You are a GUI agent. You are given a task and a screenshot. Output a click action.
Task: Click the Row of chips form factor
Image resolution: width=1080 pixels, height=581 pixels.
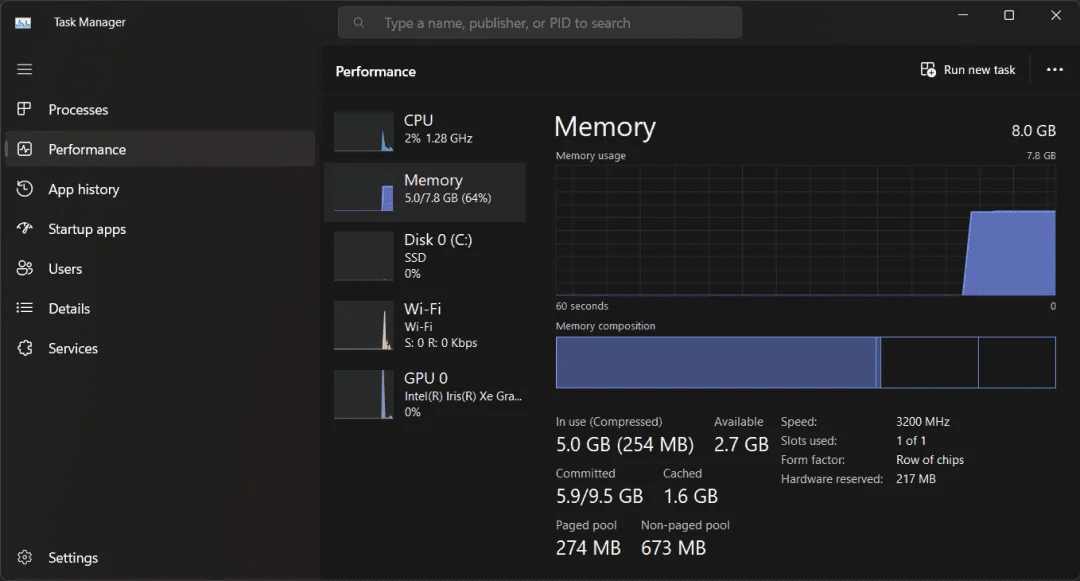point(930,460)
